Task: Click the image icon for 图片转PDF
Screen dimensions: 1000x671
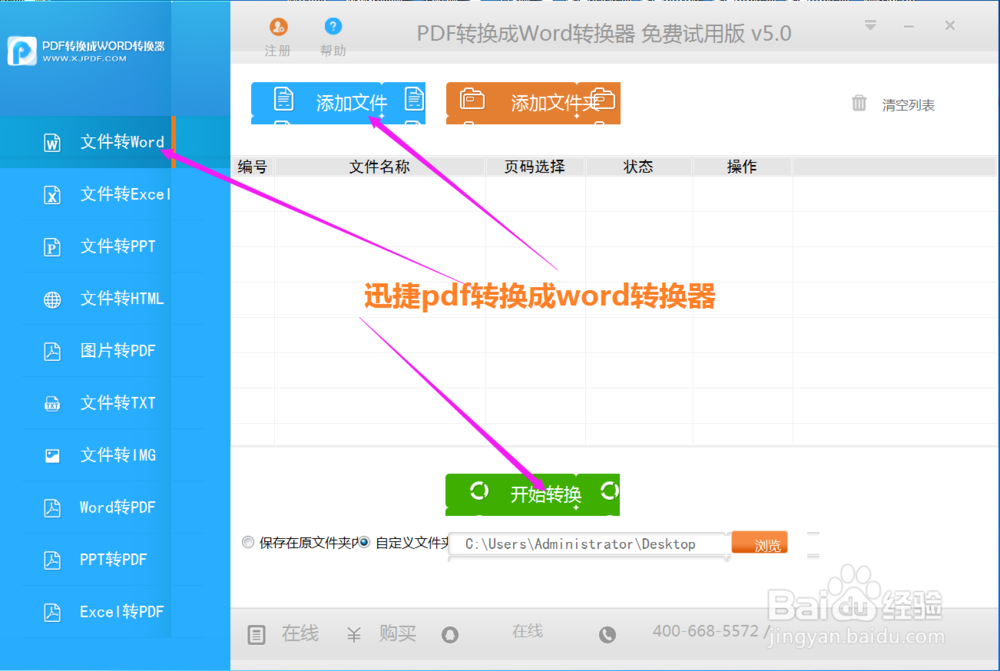Action: (x=51, y=351)
